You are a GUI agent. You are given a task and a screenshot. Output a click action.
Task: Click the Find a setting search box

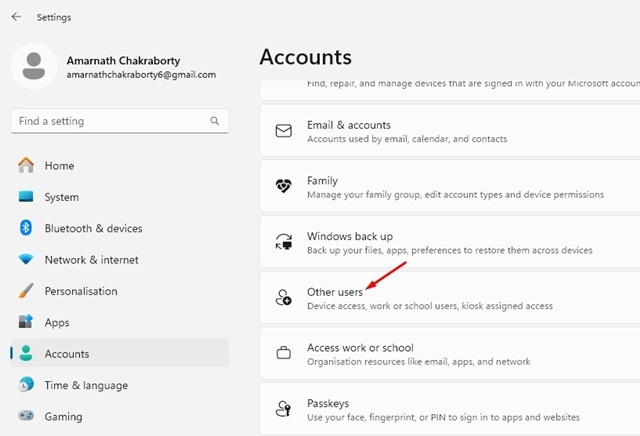click(120, 121)
